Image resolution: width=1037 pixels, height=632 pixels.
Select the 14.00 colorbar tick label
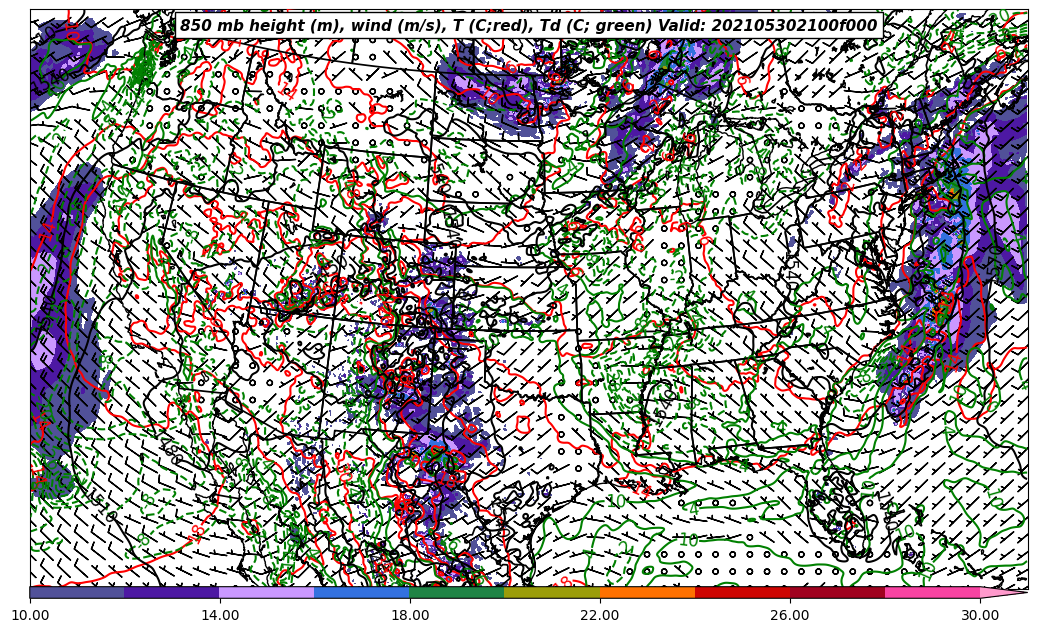click(x=220, y=616)
